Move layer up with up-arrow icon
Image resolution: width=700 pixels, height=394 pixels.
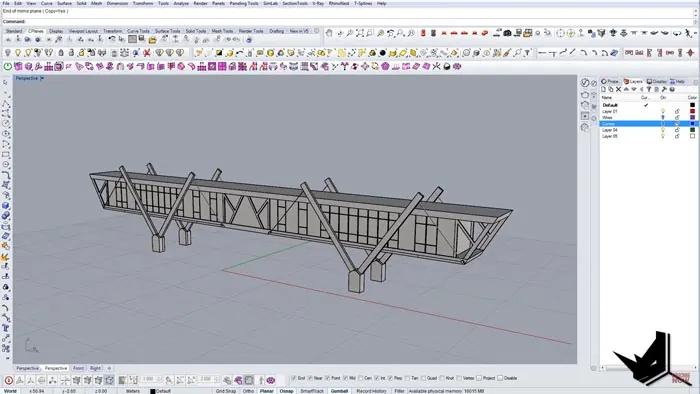626,89
